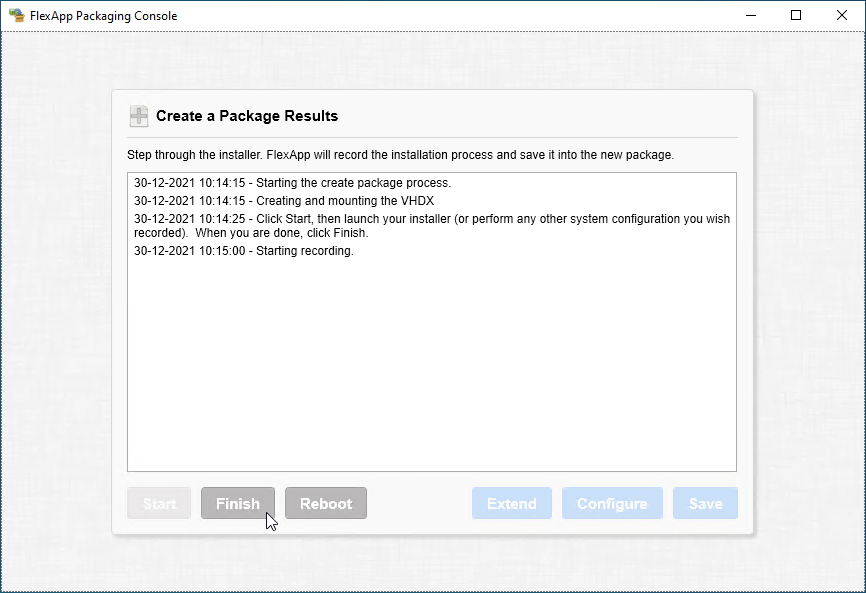Hit the Save button
This screenshot has height=593, width=866.
click(705, 504)
